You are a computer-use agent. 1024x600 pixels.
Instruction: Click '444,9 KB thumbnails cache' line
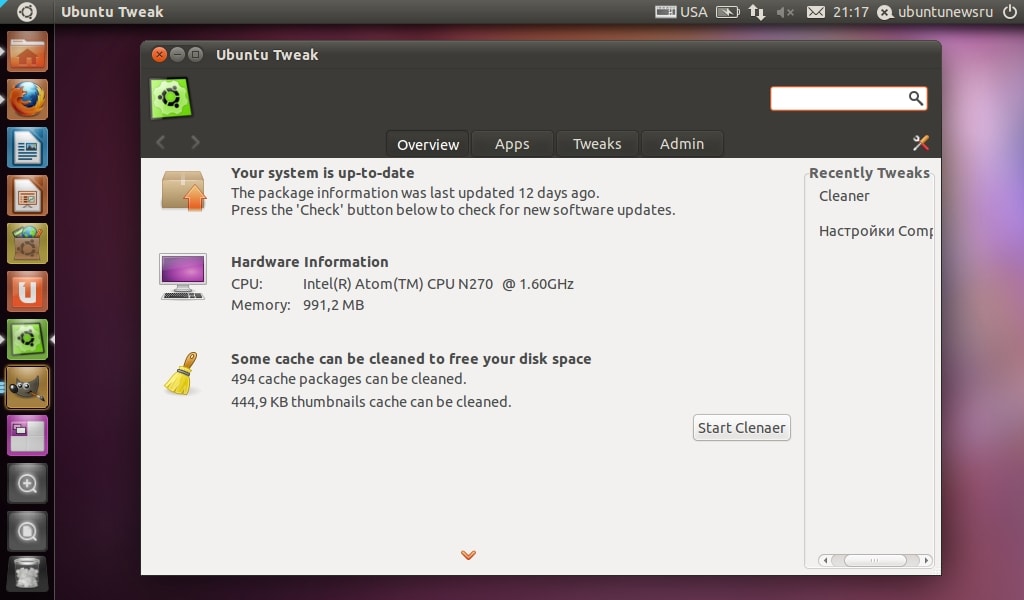click(x=371, y=402)
